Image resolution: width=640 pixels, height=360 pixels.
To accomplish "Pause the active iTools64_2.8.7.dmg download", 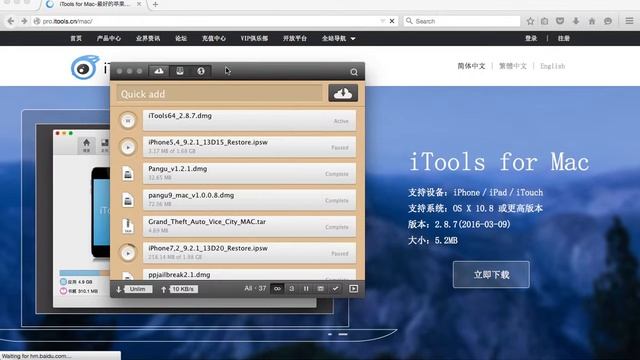I will click(x=128, y=121).
